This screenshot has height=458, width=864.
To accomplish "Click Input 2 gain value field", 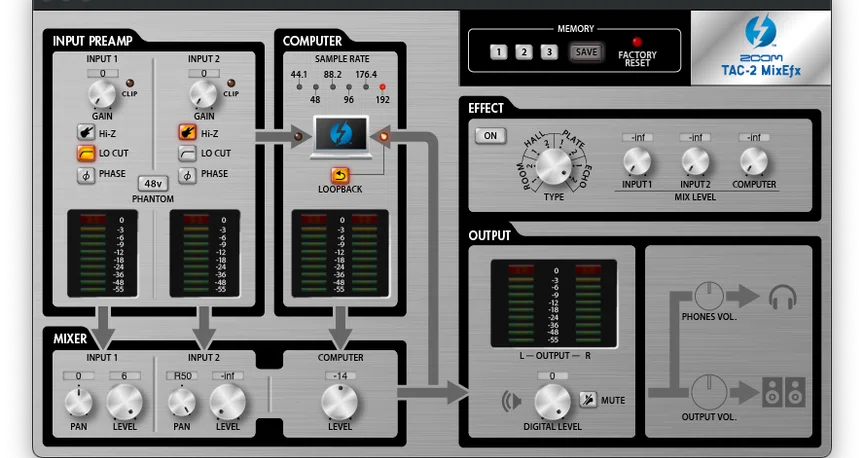I will coord(204,73).
